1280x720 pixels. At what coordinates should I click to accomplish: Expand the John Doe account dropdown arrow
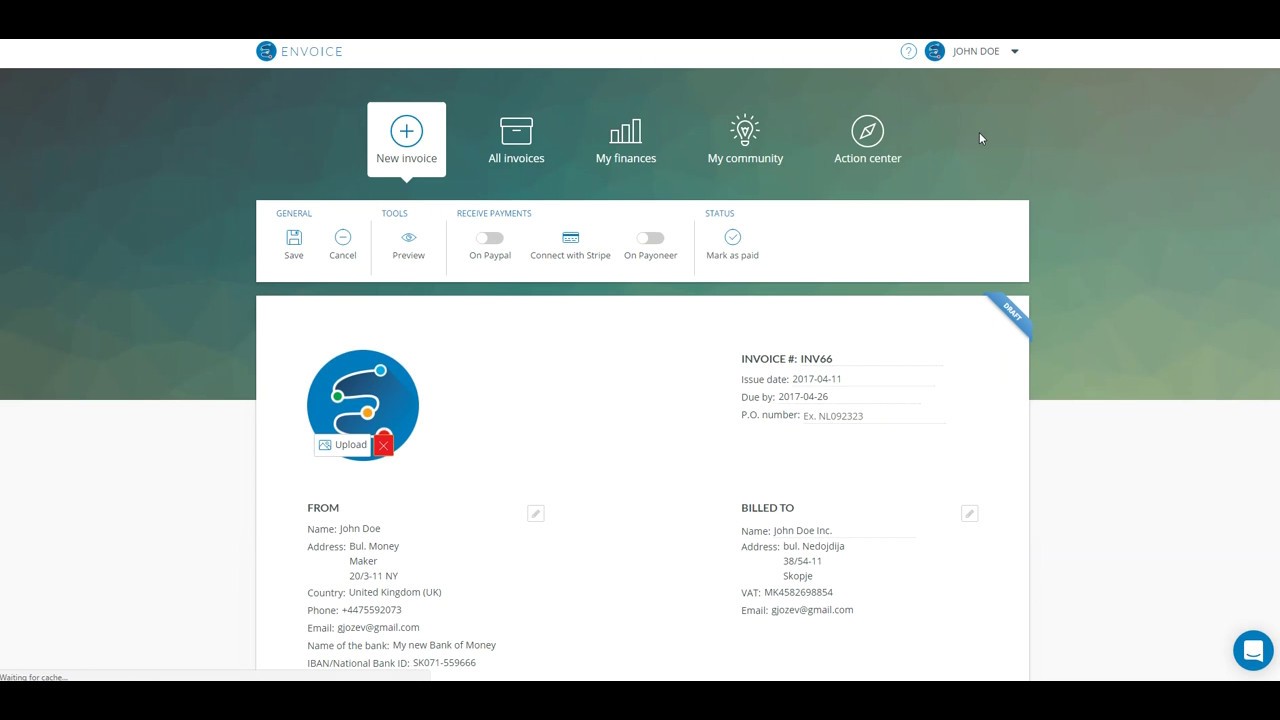coord(1014,51)
